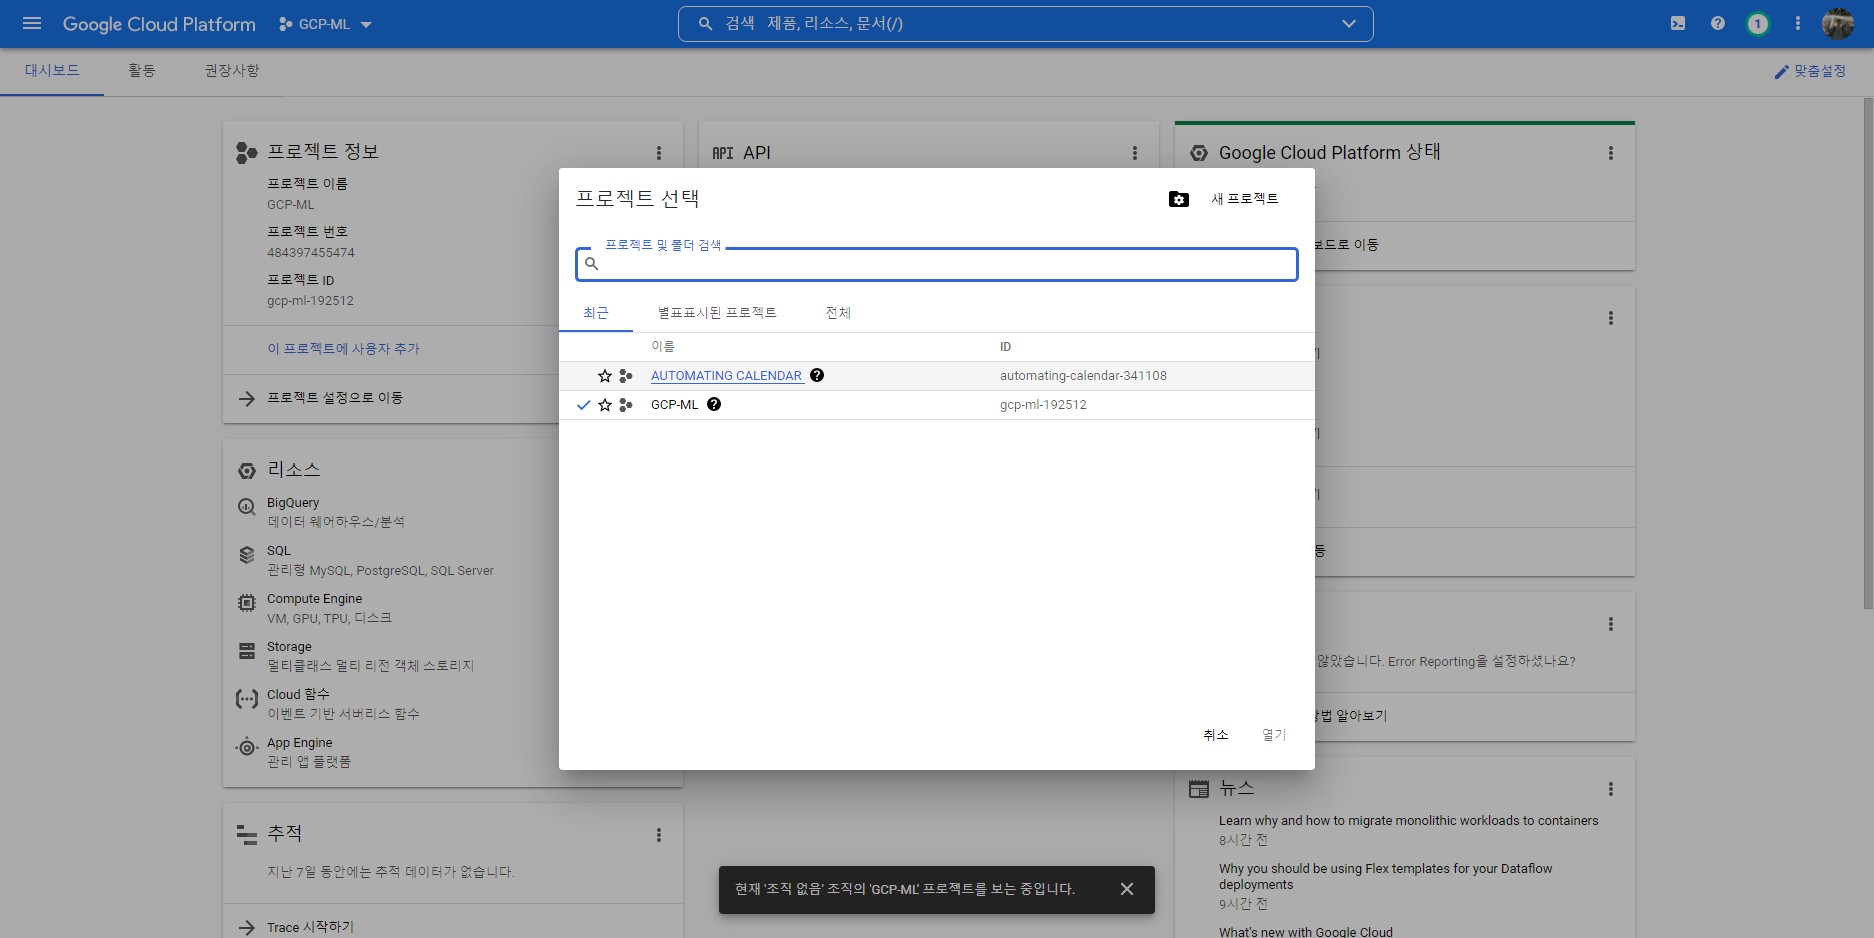This screenshot has height=938, width=1874.
Task: Click the automating-calendar-341108 ID cell
Action: (1083, 376)
